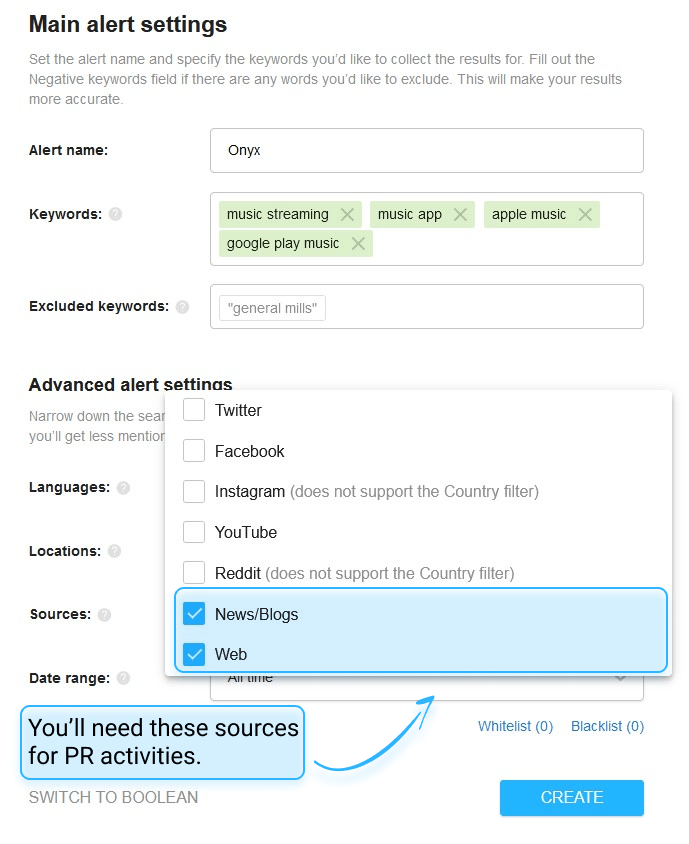Enable the Twitter source checkbox

(x=194, y=409)
